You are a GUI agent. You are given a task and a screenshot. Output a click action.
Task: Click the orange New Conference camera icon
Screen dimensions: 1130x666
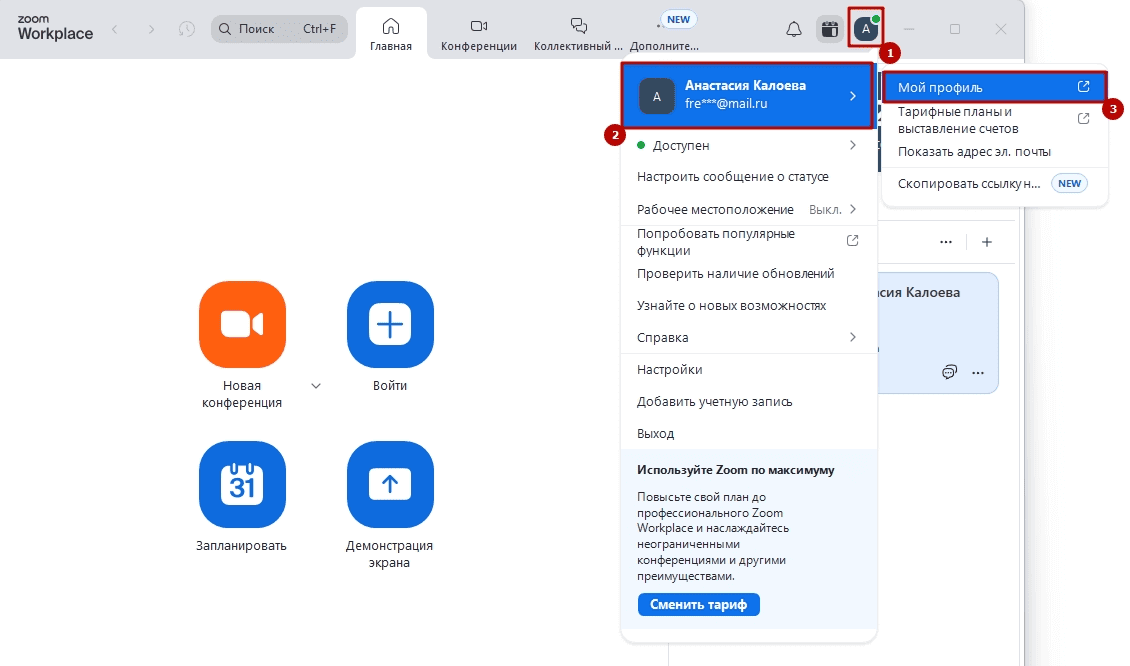point(242,324)
